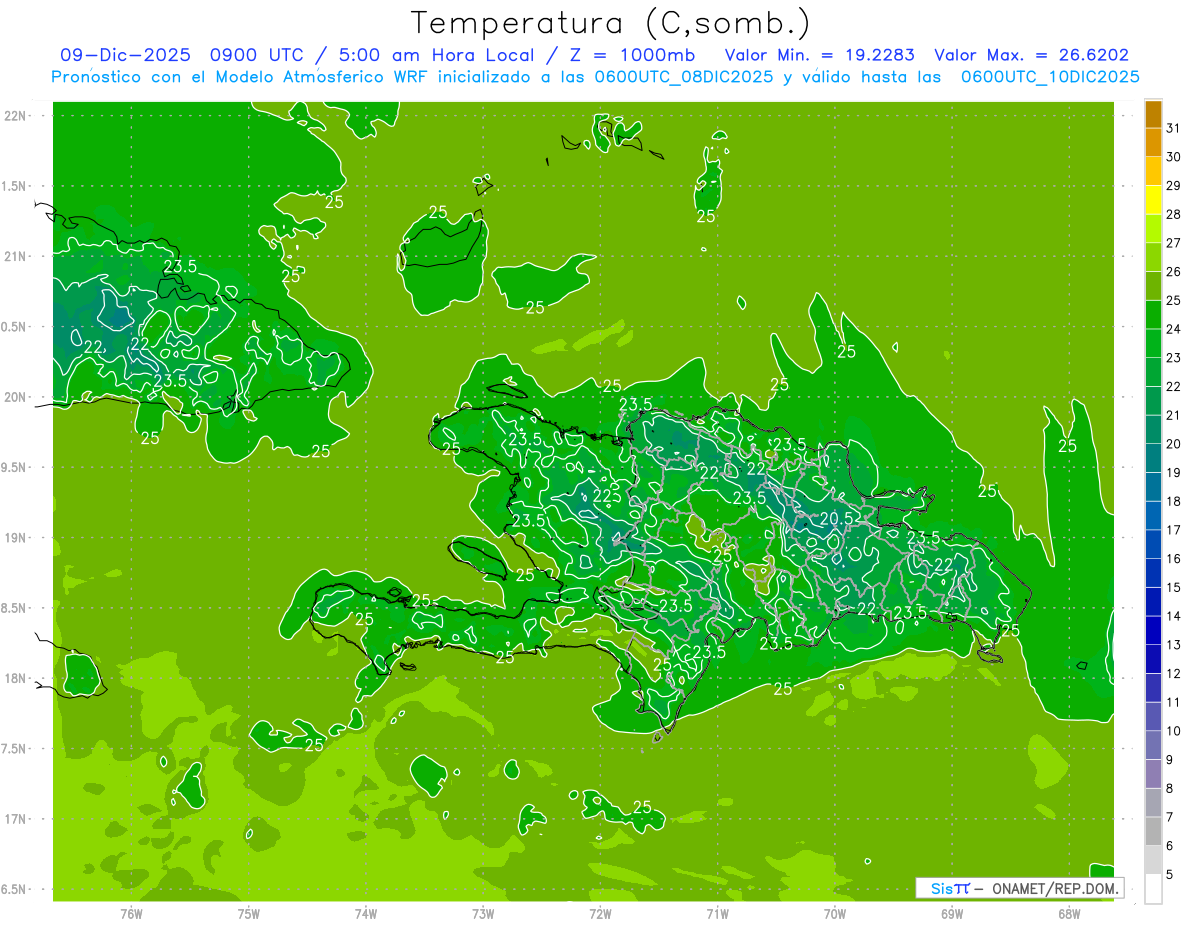Click the '69W' longitude axis label
This screenshot has width=1200, height=927.
tap(952, 914)
